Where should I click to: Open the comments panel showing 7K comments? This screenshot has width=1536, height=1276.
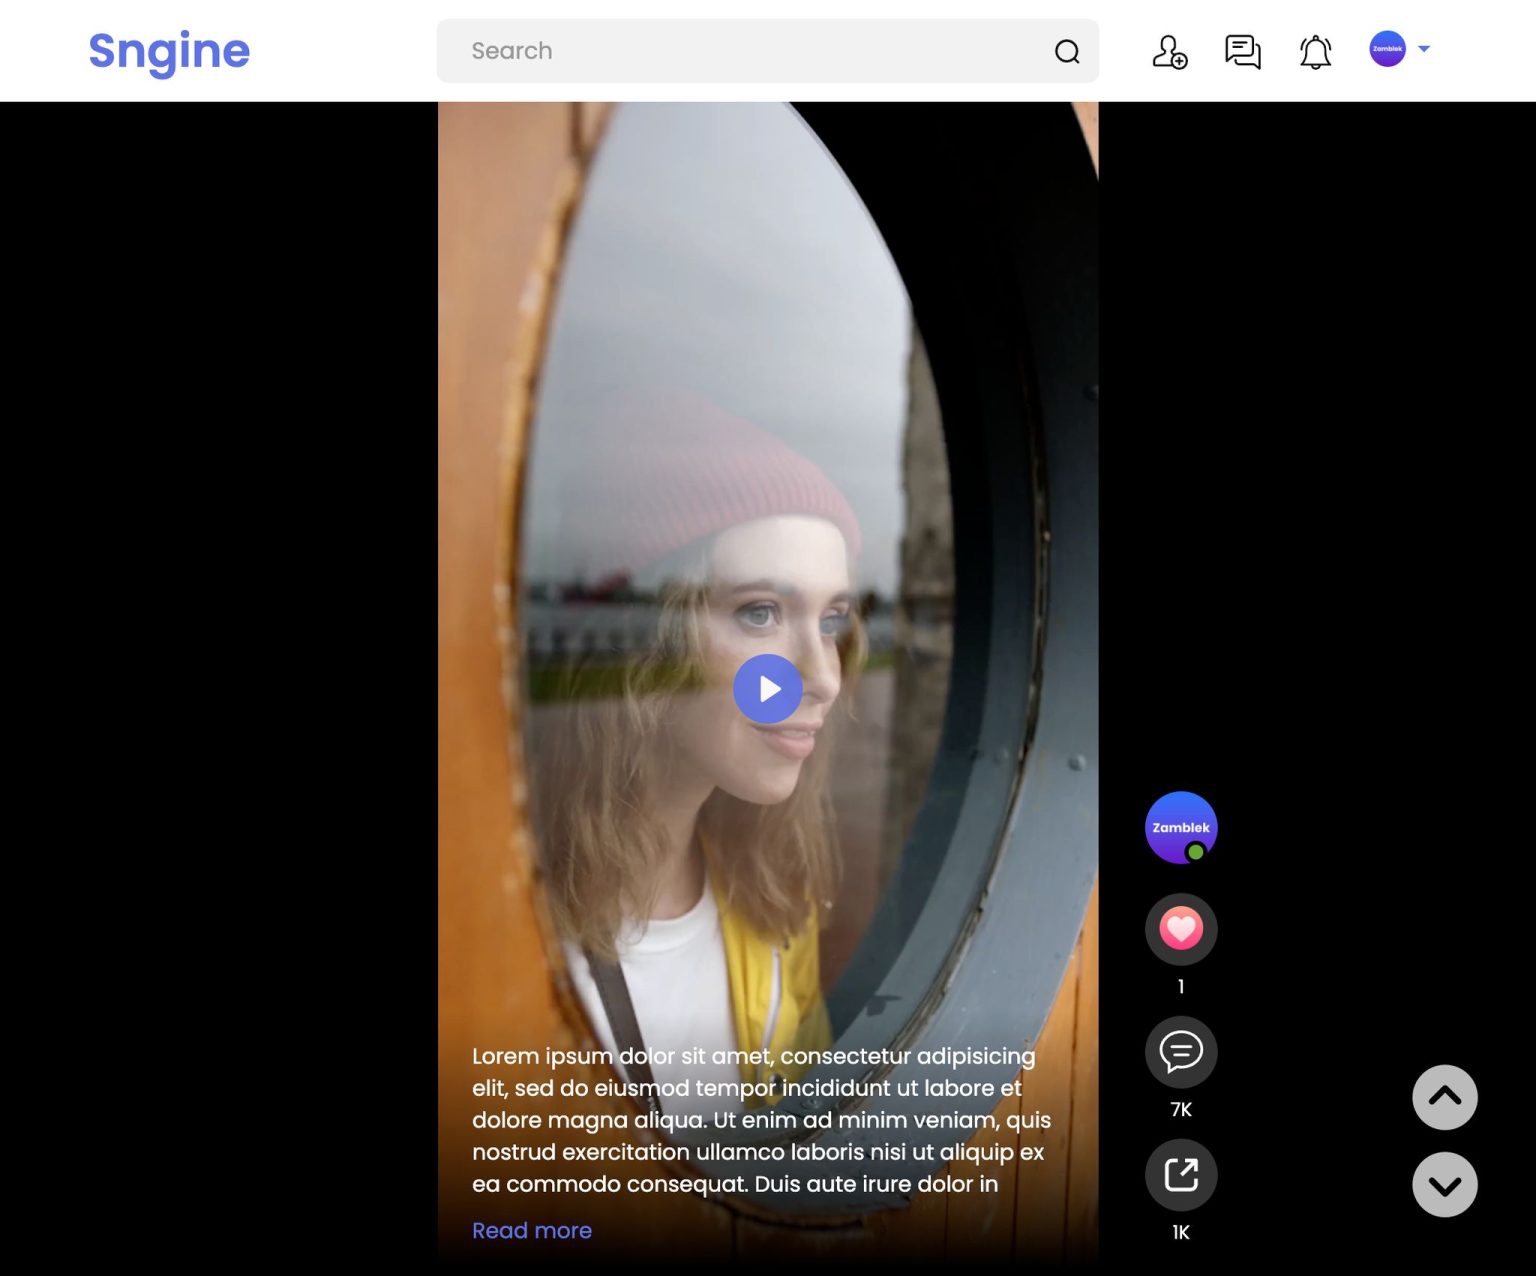(x=1181, y=1051)
